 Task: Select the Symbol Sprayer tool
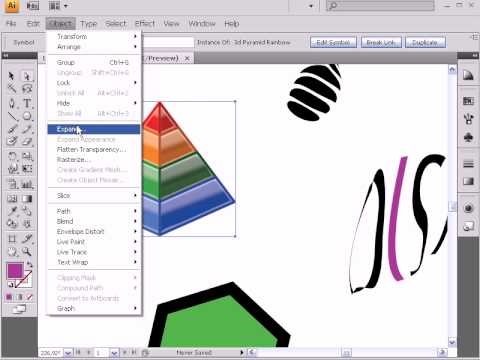[x=12, y=184]
